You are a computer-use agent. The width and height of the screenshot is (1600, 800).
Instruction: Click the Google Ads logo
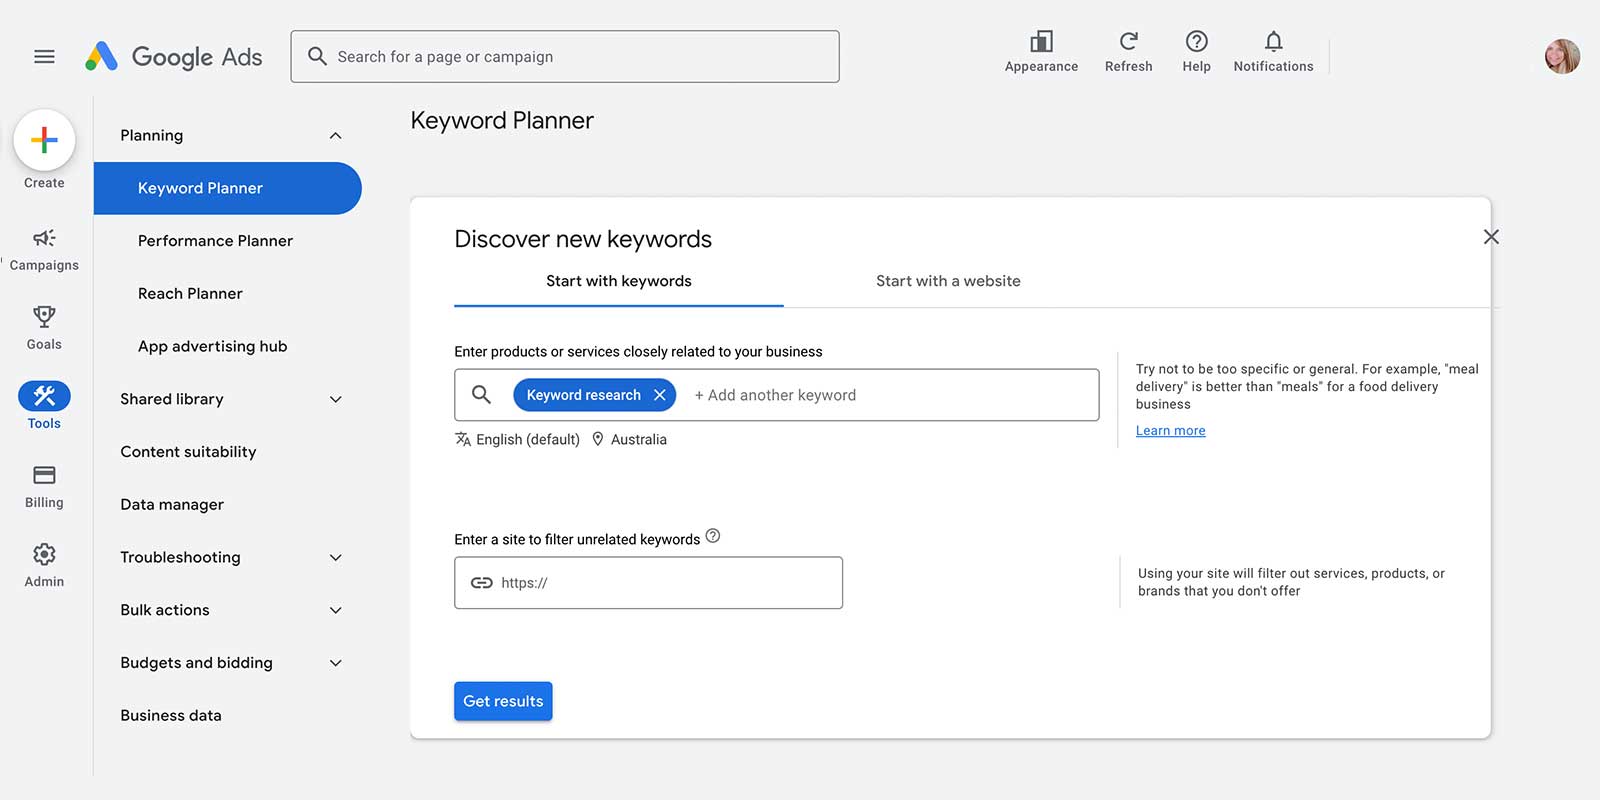[x=174, y=57]
